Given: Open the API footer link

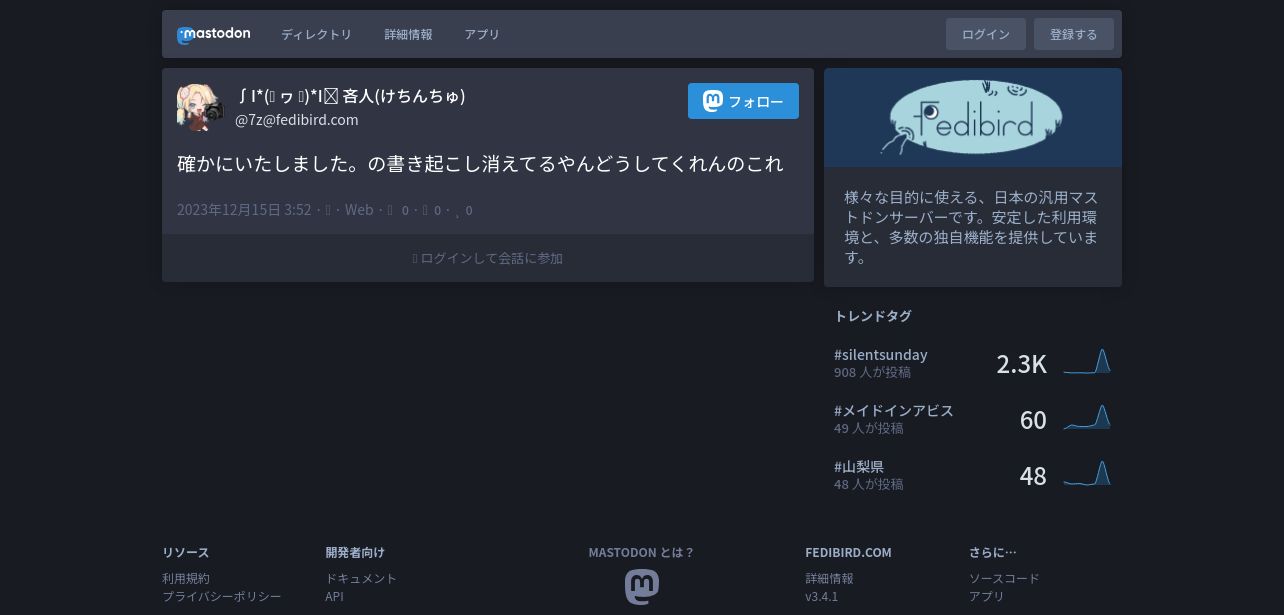Looking at the screenshot, I should click(334, 596).
